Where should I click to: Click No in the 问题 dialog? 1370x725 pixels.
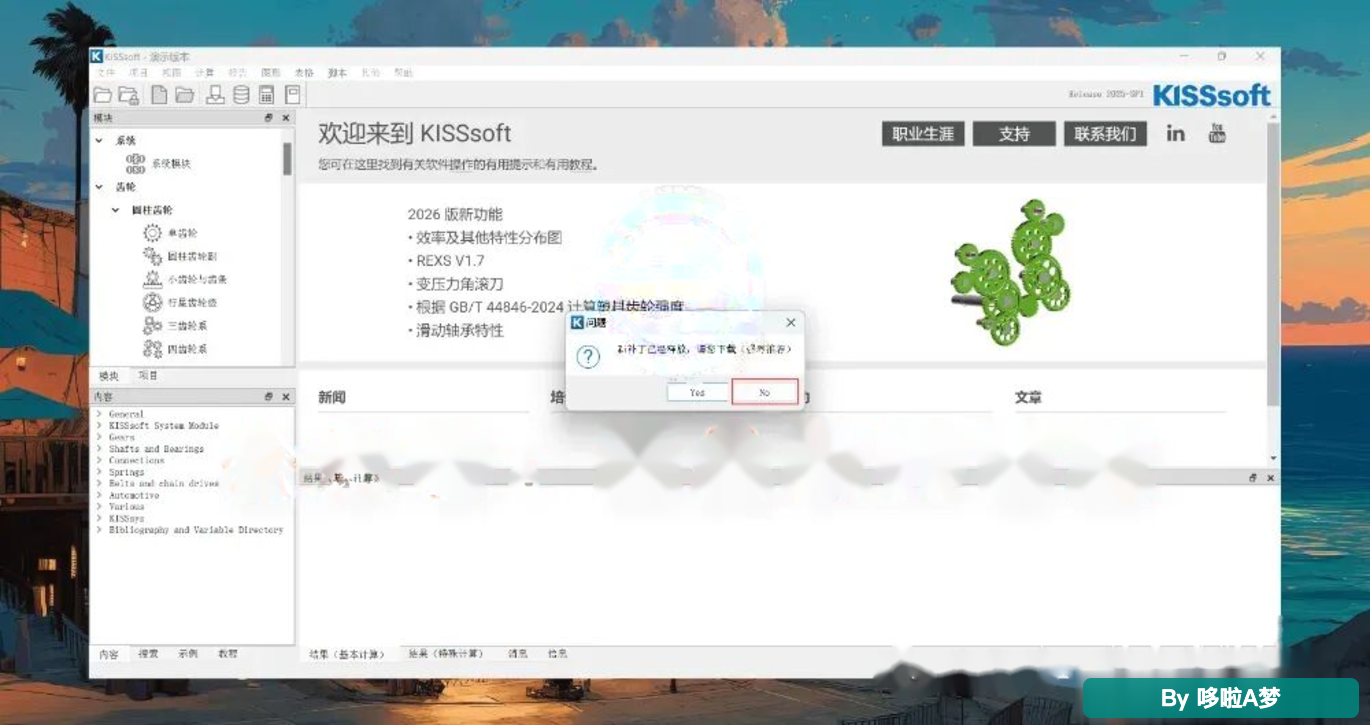coord(765,393)
